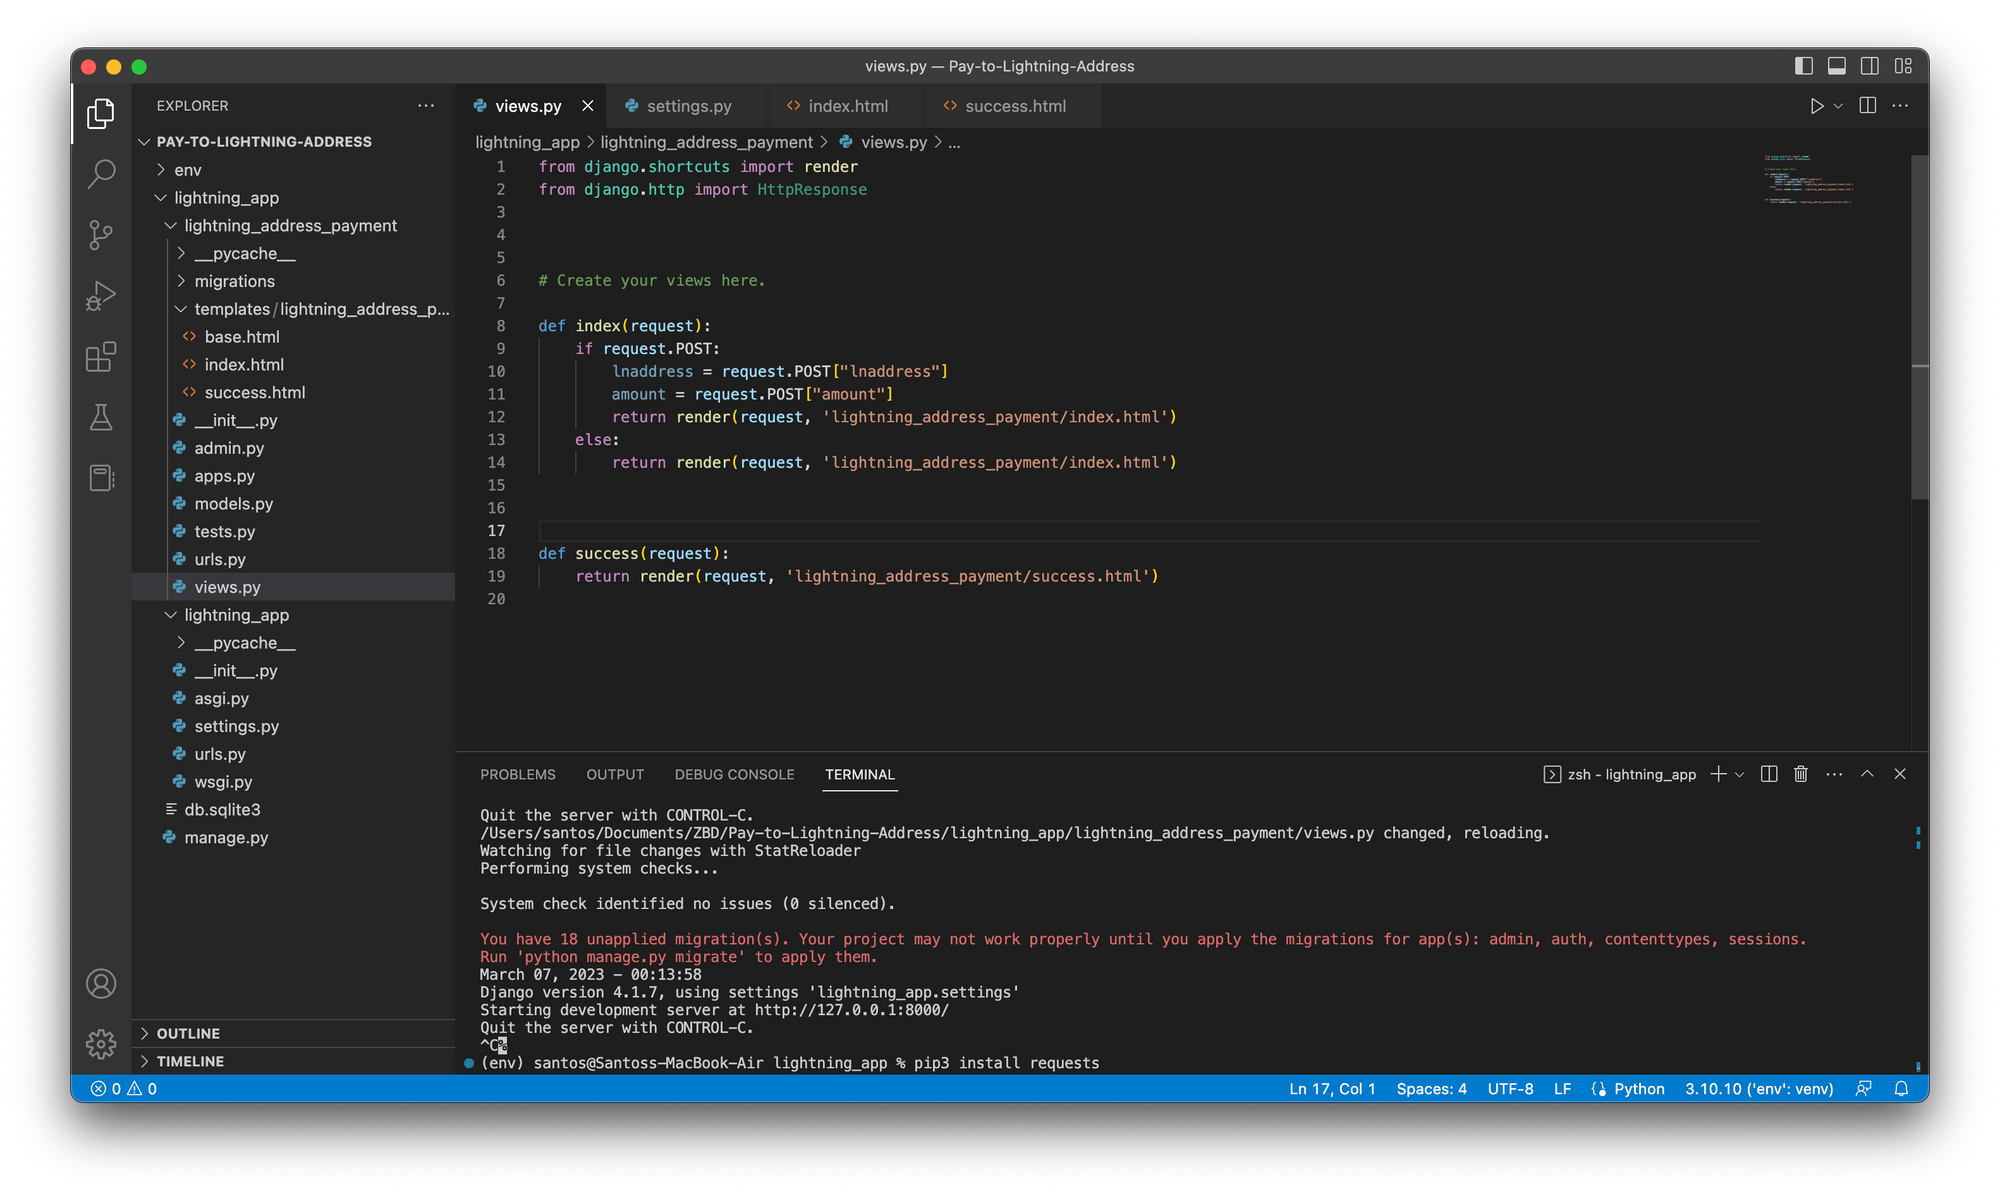Open the Manage gear icon
The image size is (2000, 1196).
coord(101,1044)
